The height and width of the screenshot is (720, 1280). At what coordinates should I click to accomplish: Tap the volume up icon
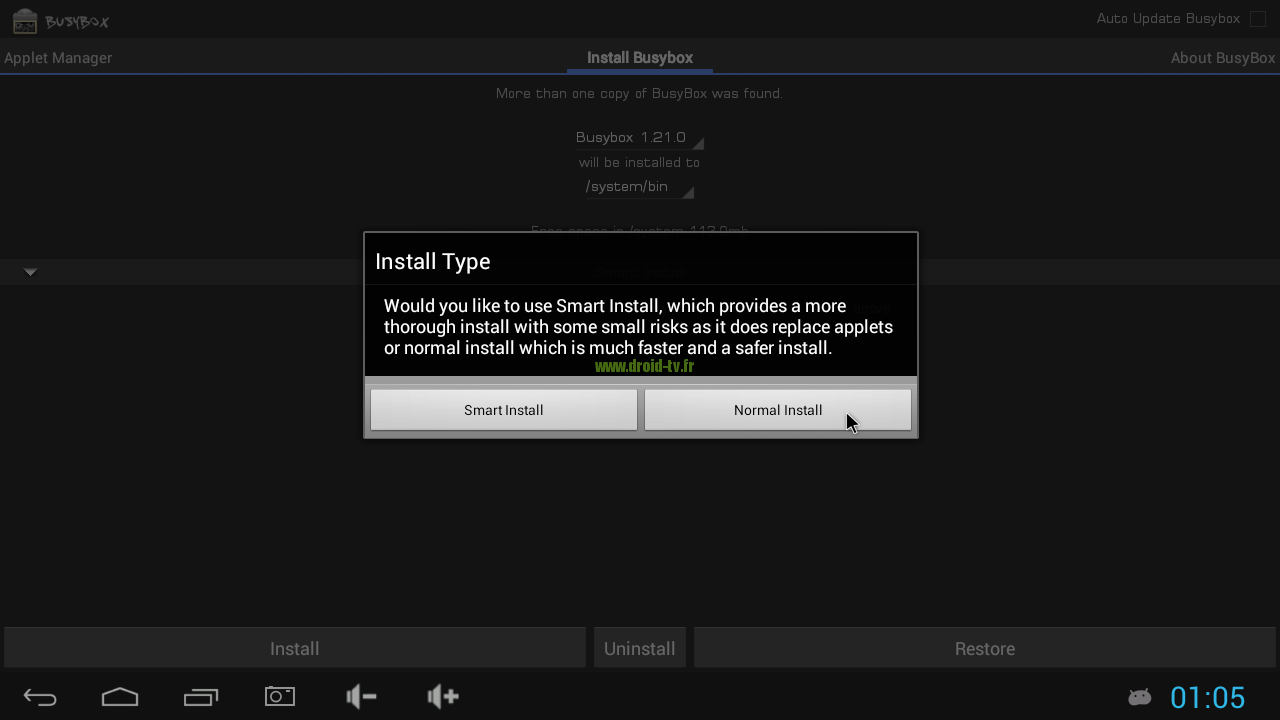(442, 696)
